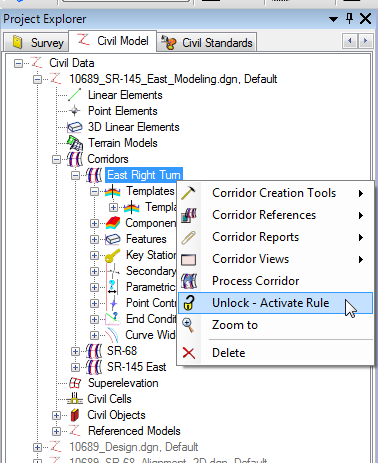This screenshot has width=378, height=463.
Task: Select the Key Stations key icon
Action: pyautogui.click(x=112, y=255)
